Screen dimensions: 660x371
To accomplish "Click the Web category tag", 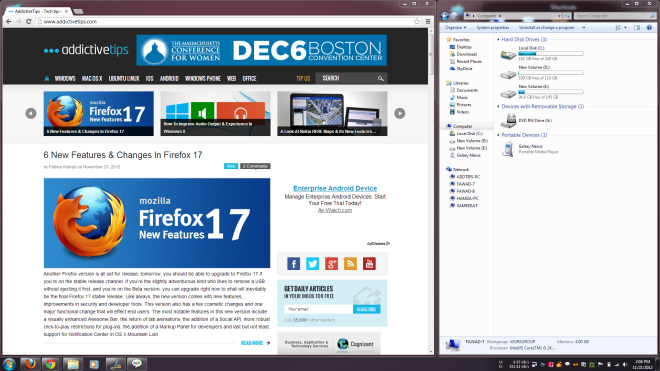I will (x=231, y=166).
